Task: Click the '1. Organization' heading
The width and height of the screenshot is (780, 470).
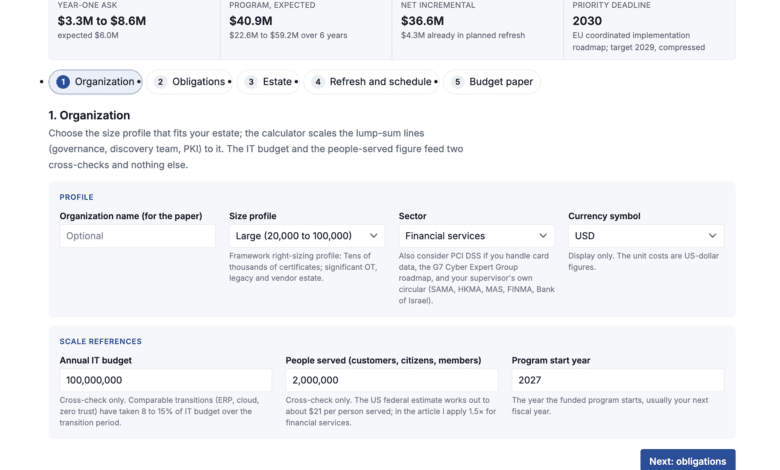Action: (89, 115)
